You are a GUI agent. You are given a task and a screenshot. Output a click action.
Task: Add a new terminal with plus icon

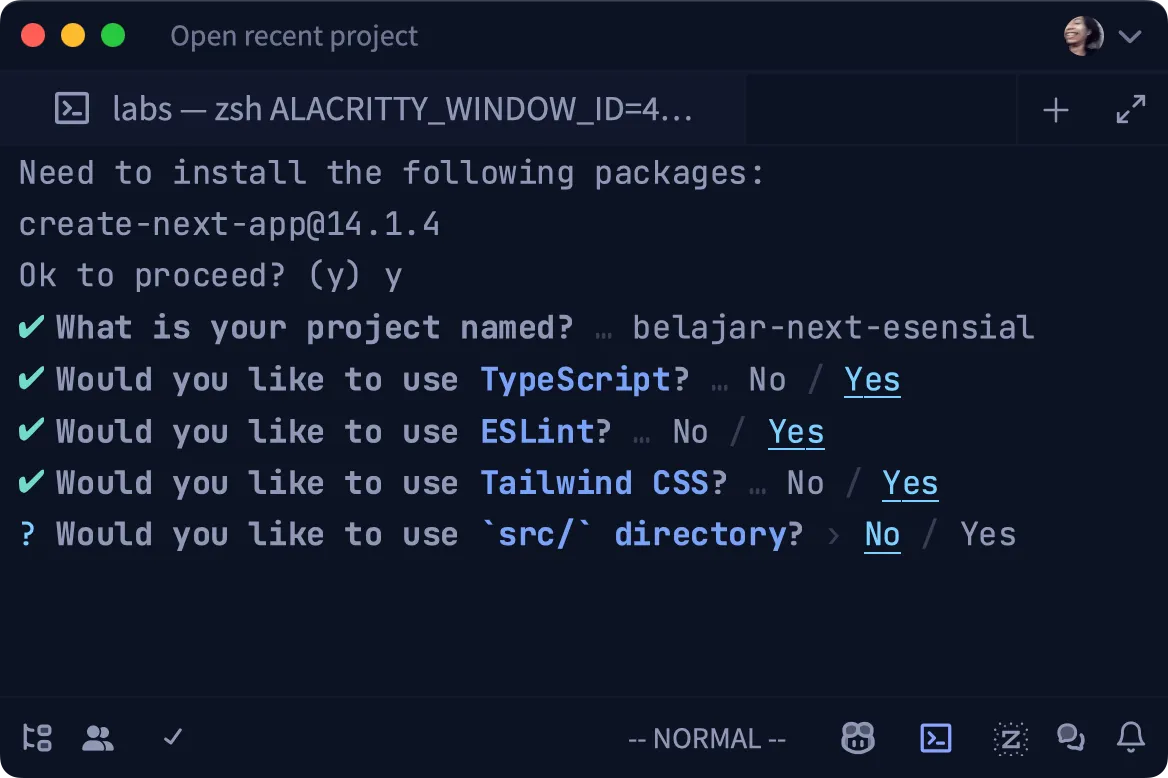(x=1056, y=110)
